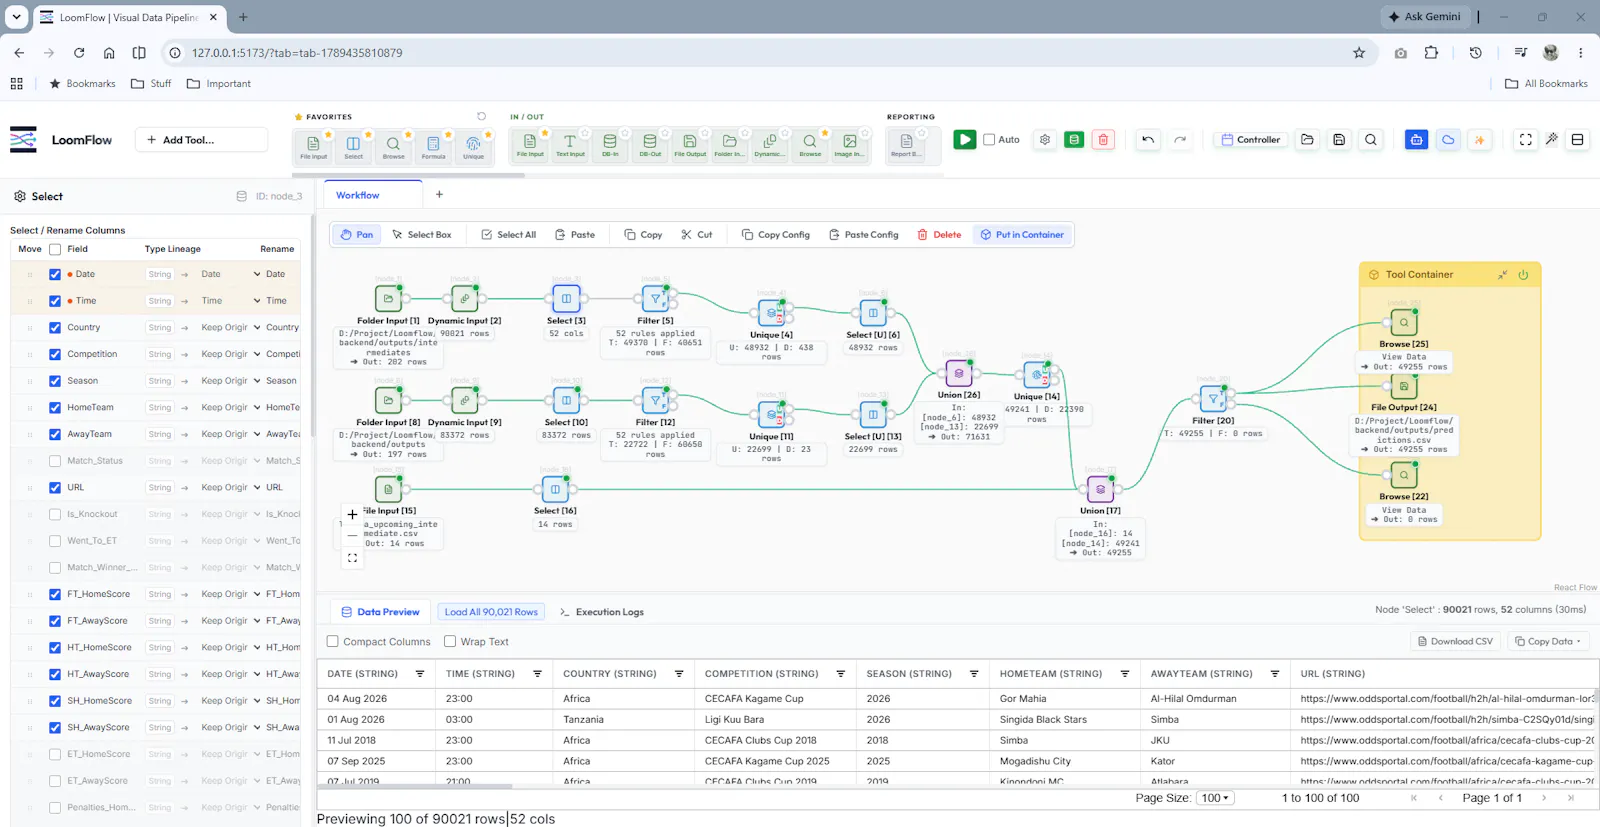Click the cloud icon in the top toolbar
The image size is (1600, 827).
[x=1448, y=140]
